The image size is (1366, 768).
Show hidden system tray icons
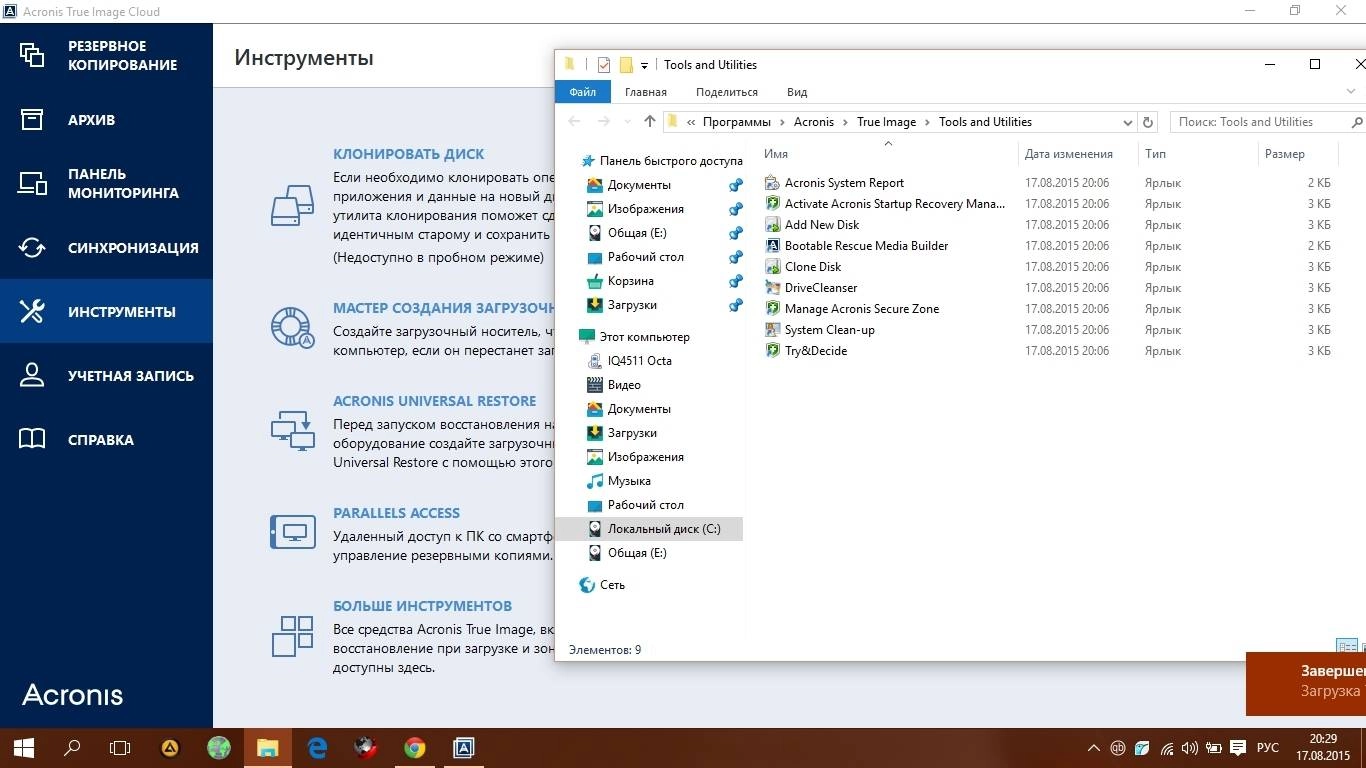pos(1093,748)
